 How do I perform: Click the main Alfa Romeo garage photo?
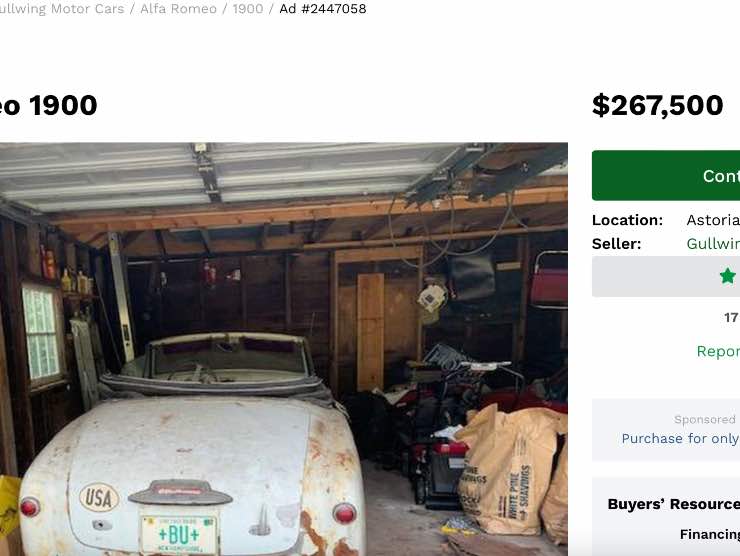pyautogui.click(x=284, y=349)
